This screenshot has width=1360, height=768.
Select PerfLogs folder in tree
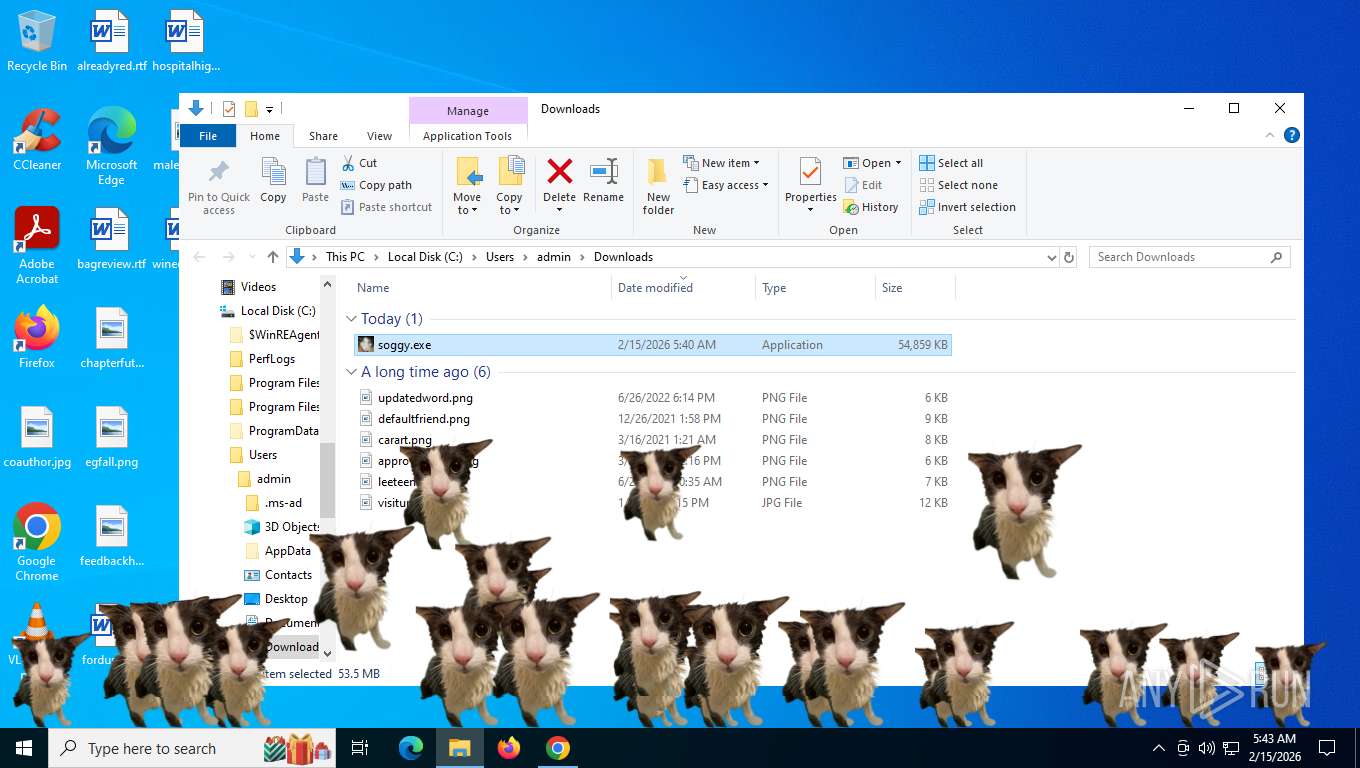271,359
